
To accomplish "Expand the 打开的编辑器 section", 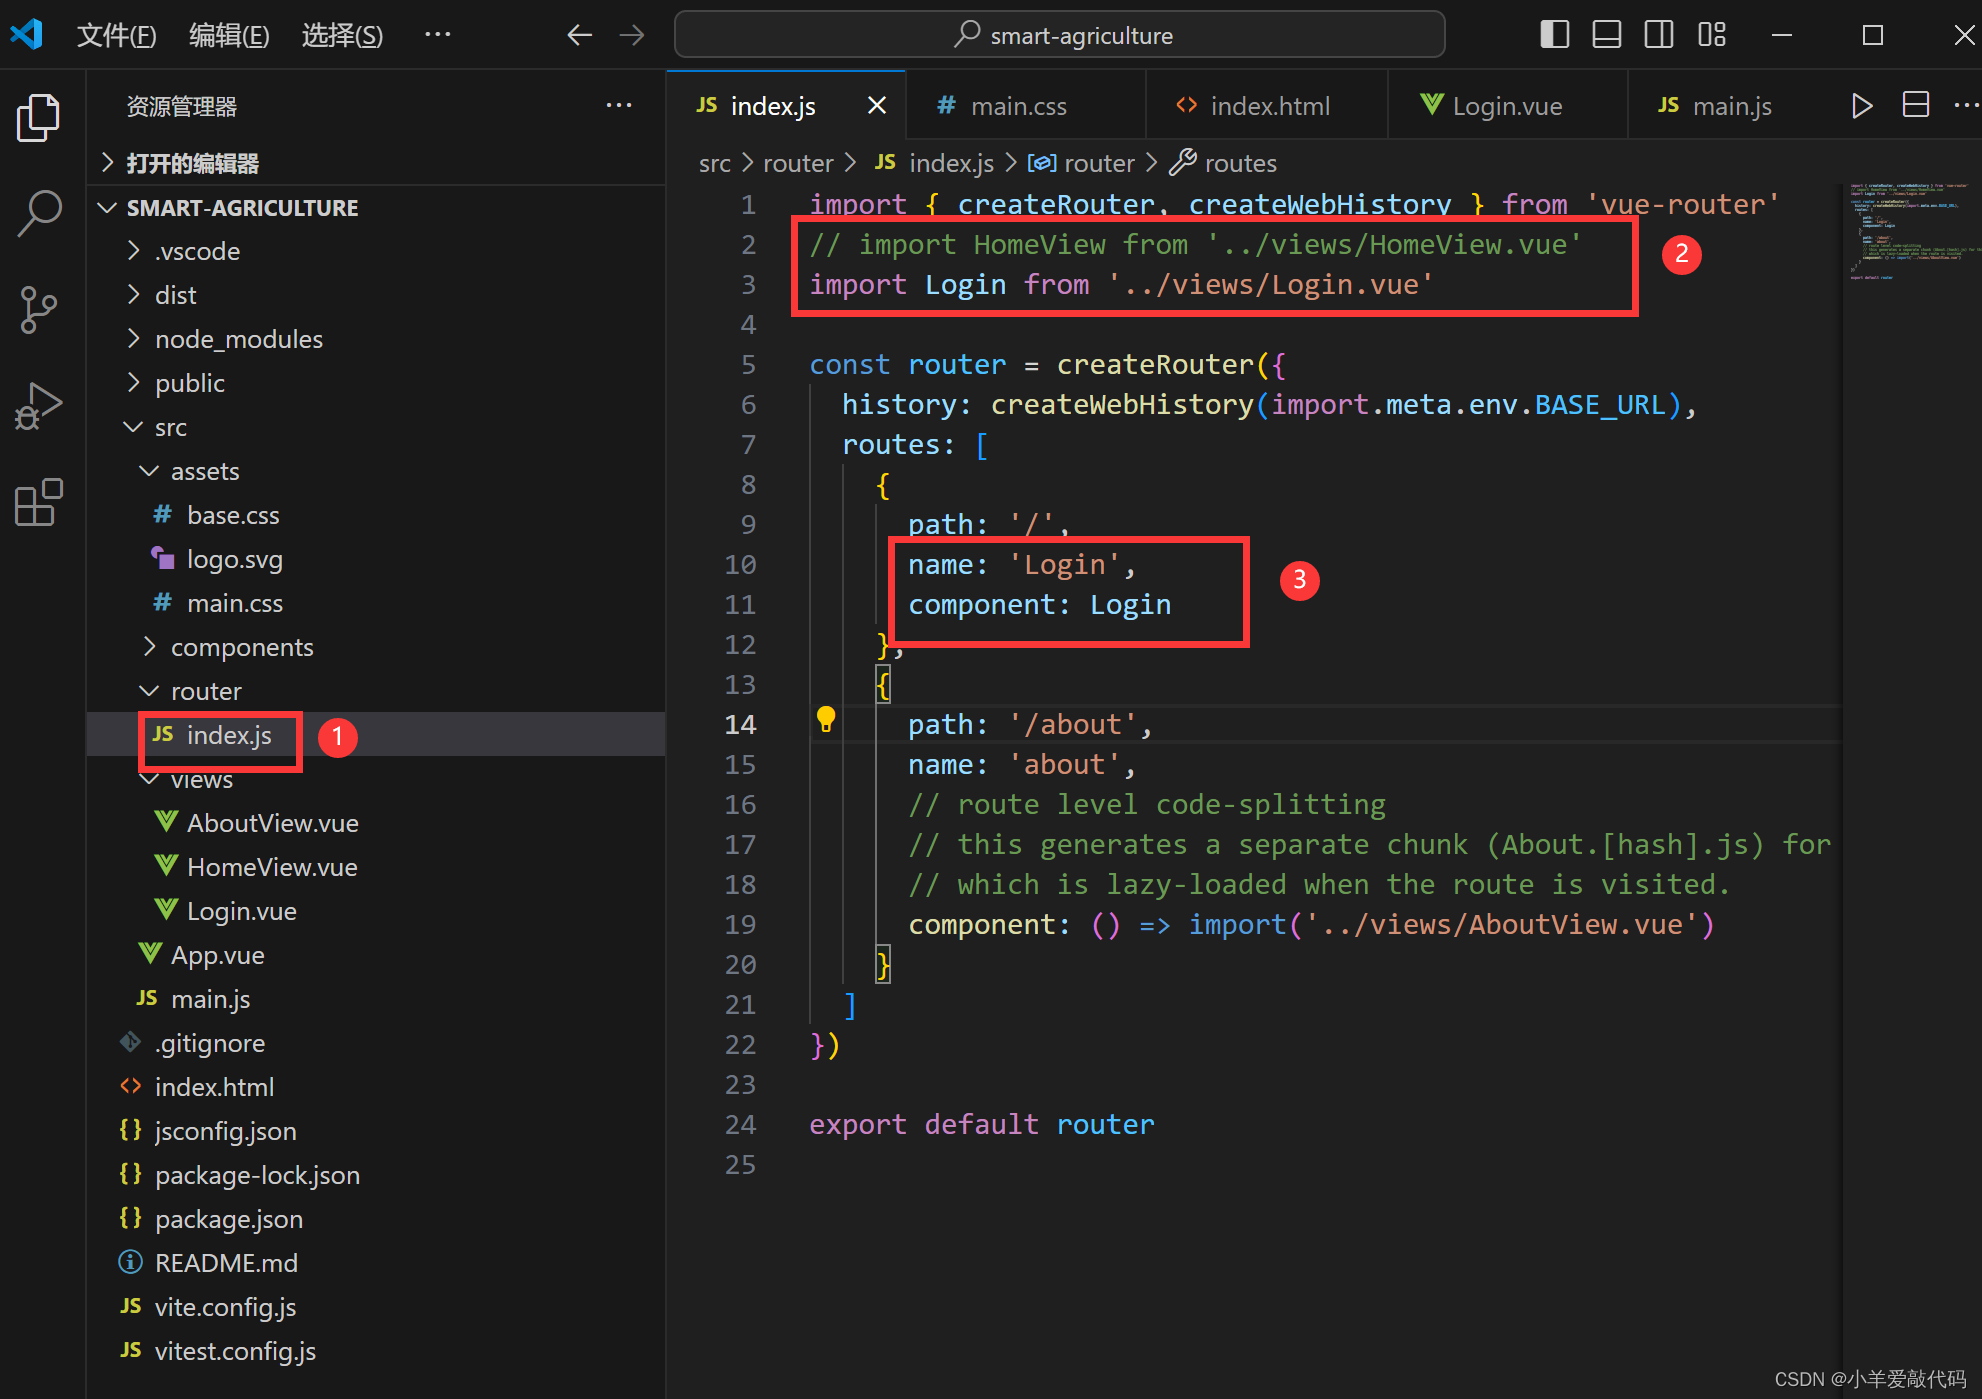I will (x=375, y=163).
